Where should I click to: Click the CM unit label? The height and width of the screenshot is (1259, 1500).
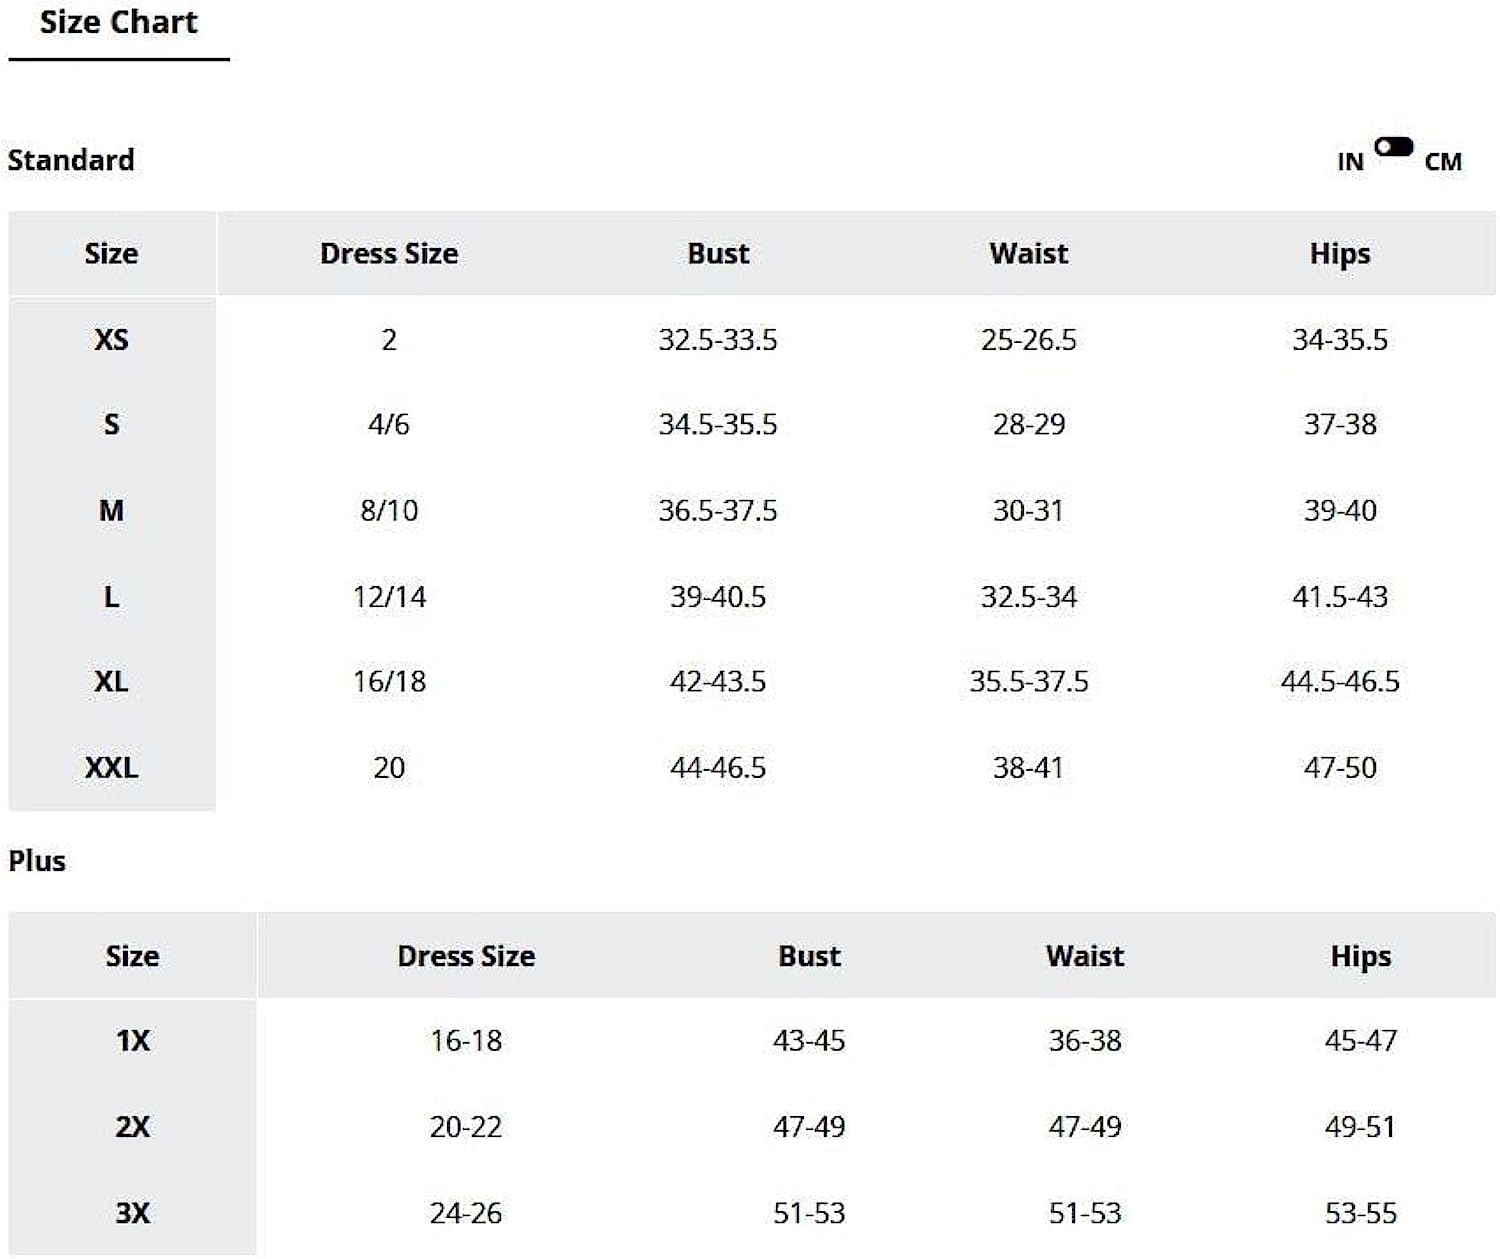(1443, 162)
